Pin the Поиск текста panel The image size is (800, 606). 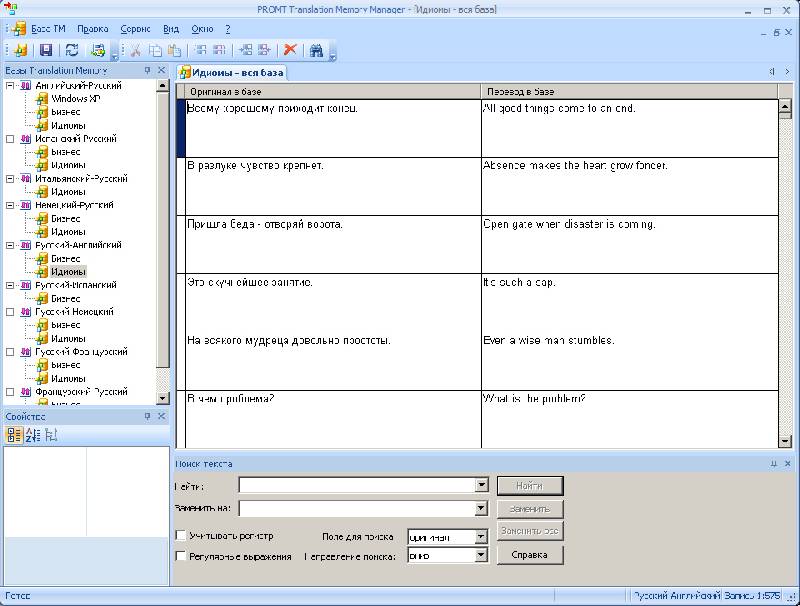(773, 464)
